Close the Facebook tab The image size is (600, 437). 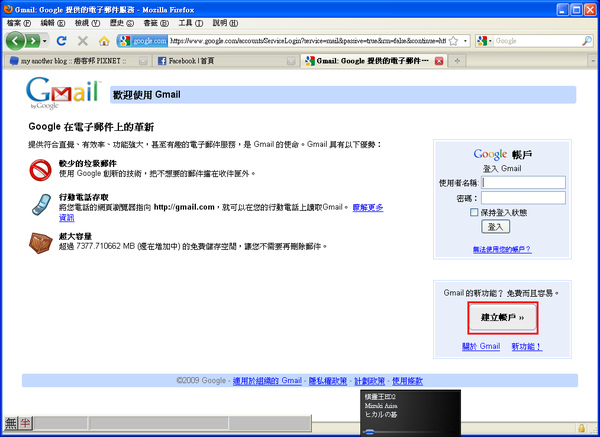pos(291,61)
